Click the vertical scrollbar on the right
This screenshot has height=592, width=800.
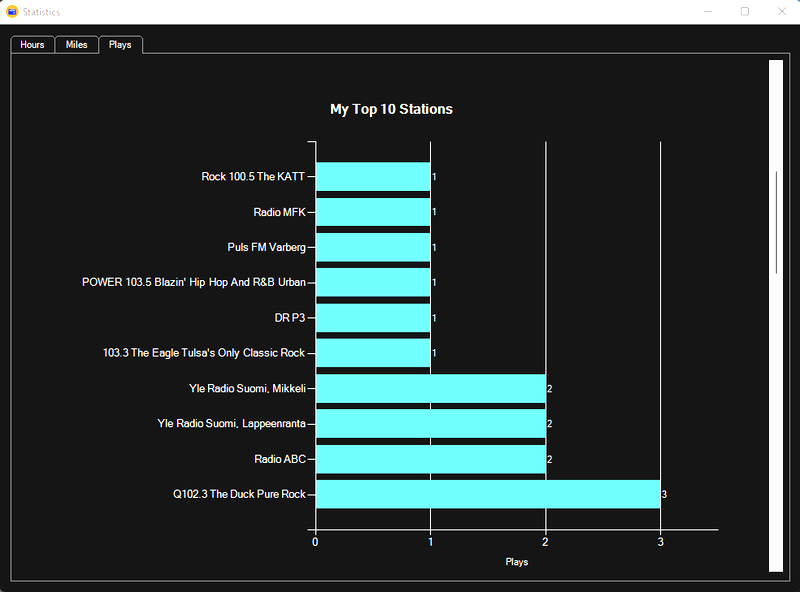[x=776, y=222]
